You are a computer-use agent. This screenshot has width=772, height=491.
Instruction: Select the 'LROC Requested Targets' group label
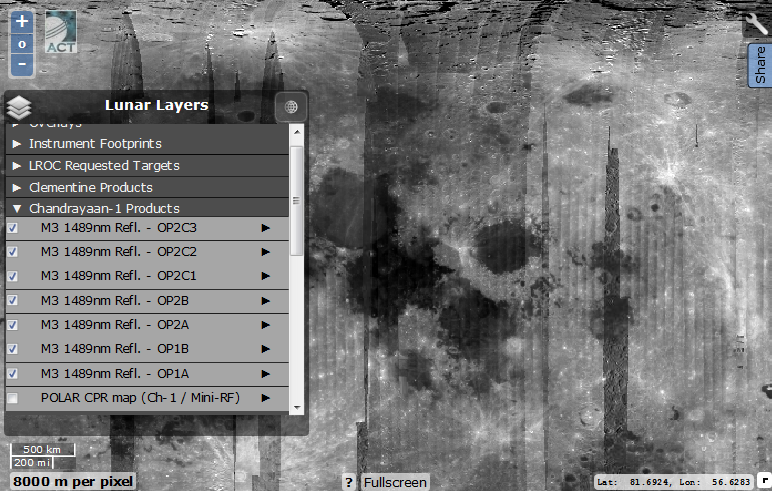104,165
